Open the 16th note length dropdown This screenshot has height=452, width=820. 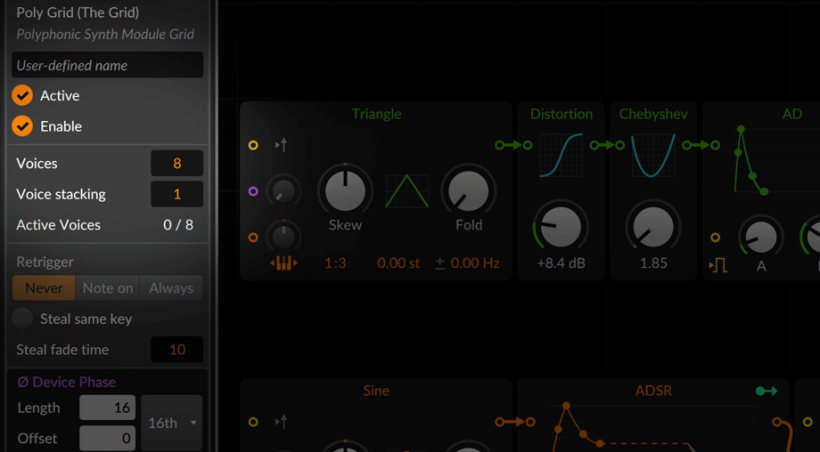point(172,423)
